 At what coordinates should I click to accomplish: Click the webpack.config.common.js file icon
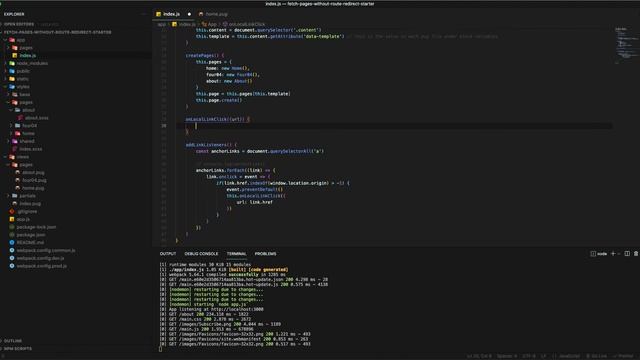[x=12, y=250]
